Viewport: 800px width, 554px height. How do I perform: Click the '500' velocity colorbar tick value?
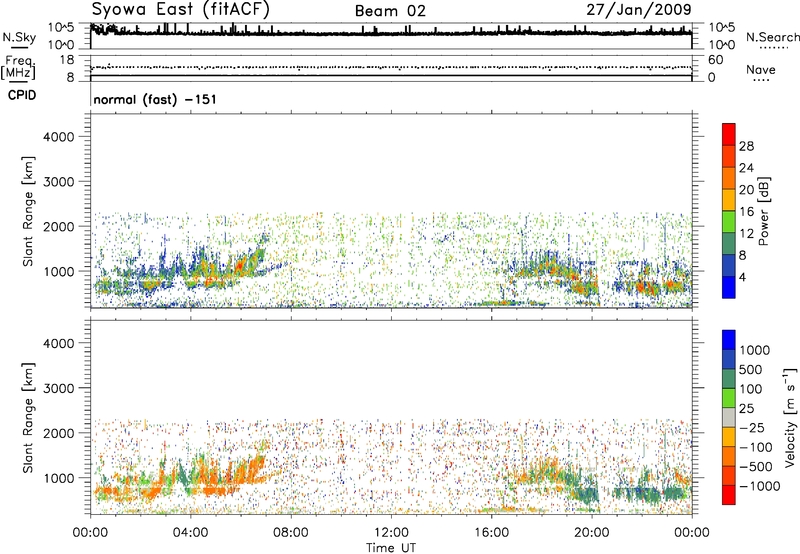click(751, 369)
